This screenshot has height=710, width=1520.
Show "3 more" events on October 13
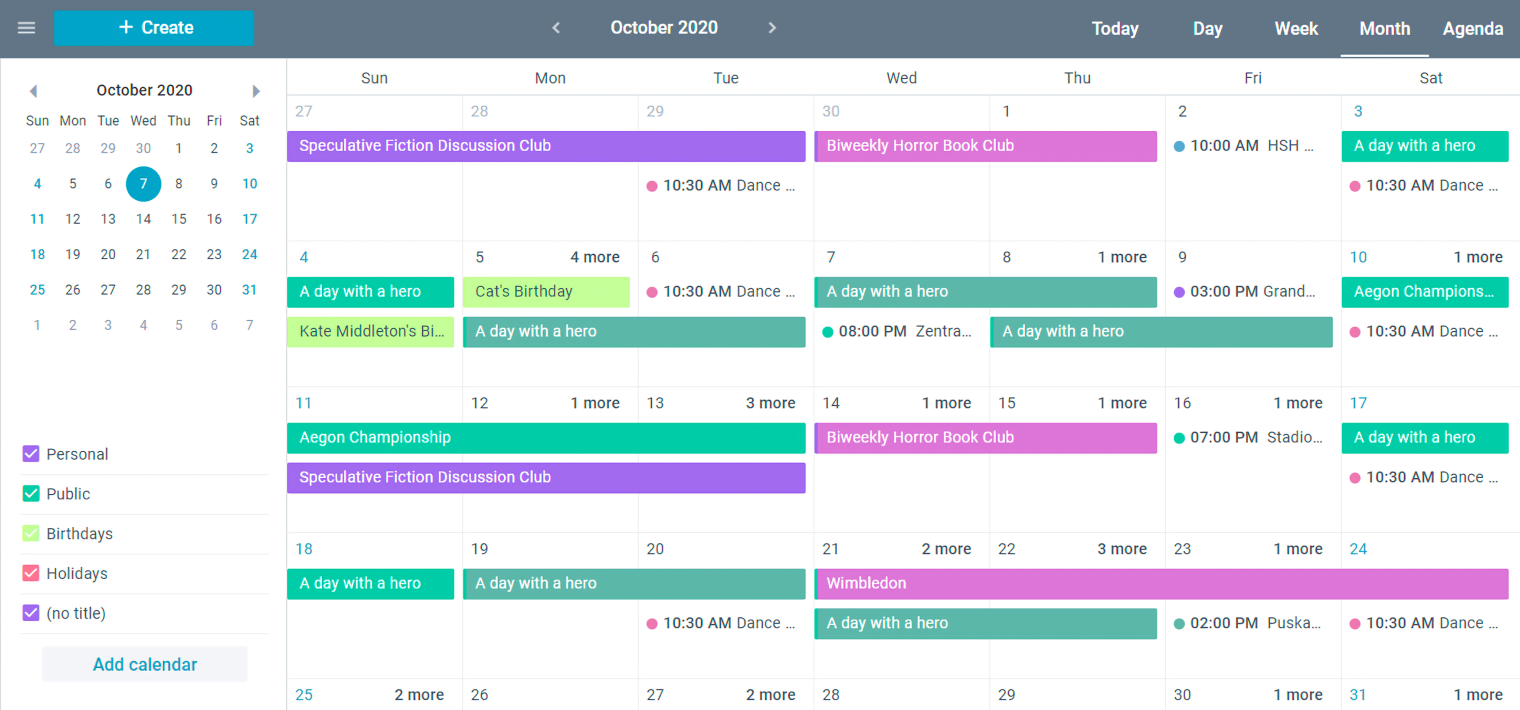[x=770, y=403]
